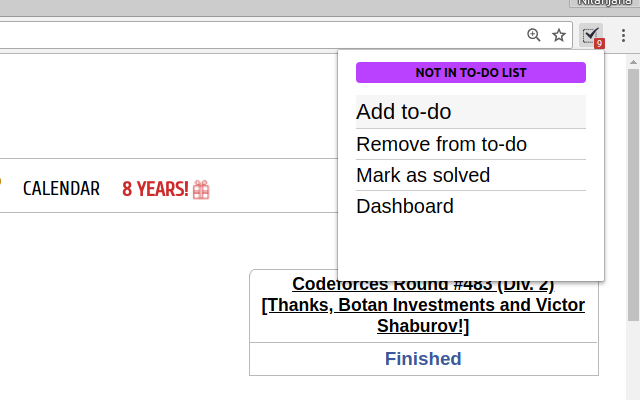Open the zoom magnifier icon in address bar
Screen dimensions: 640x400
pyautogui.click(x=533, y=35)
